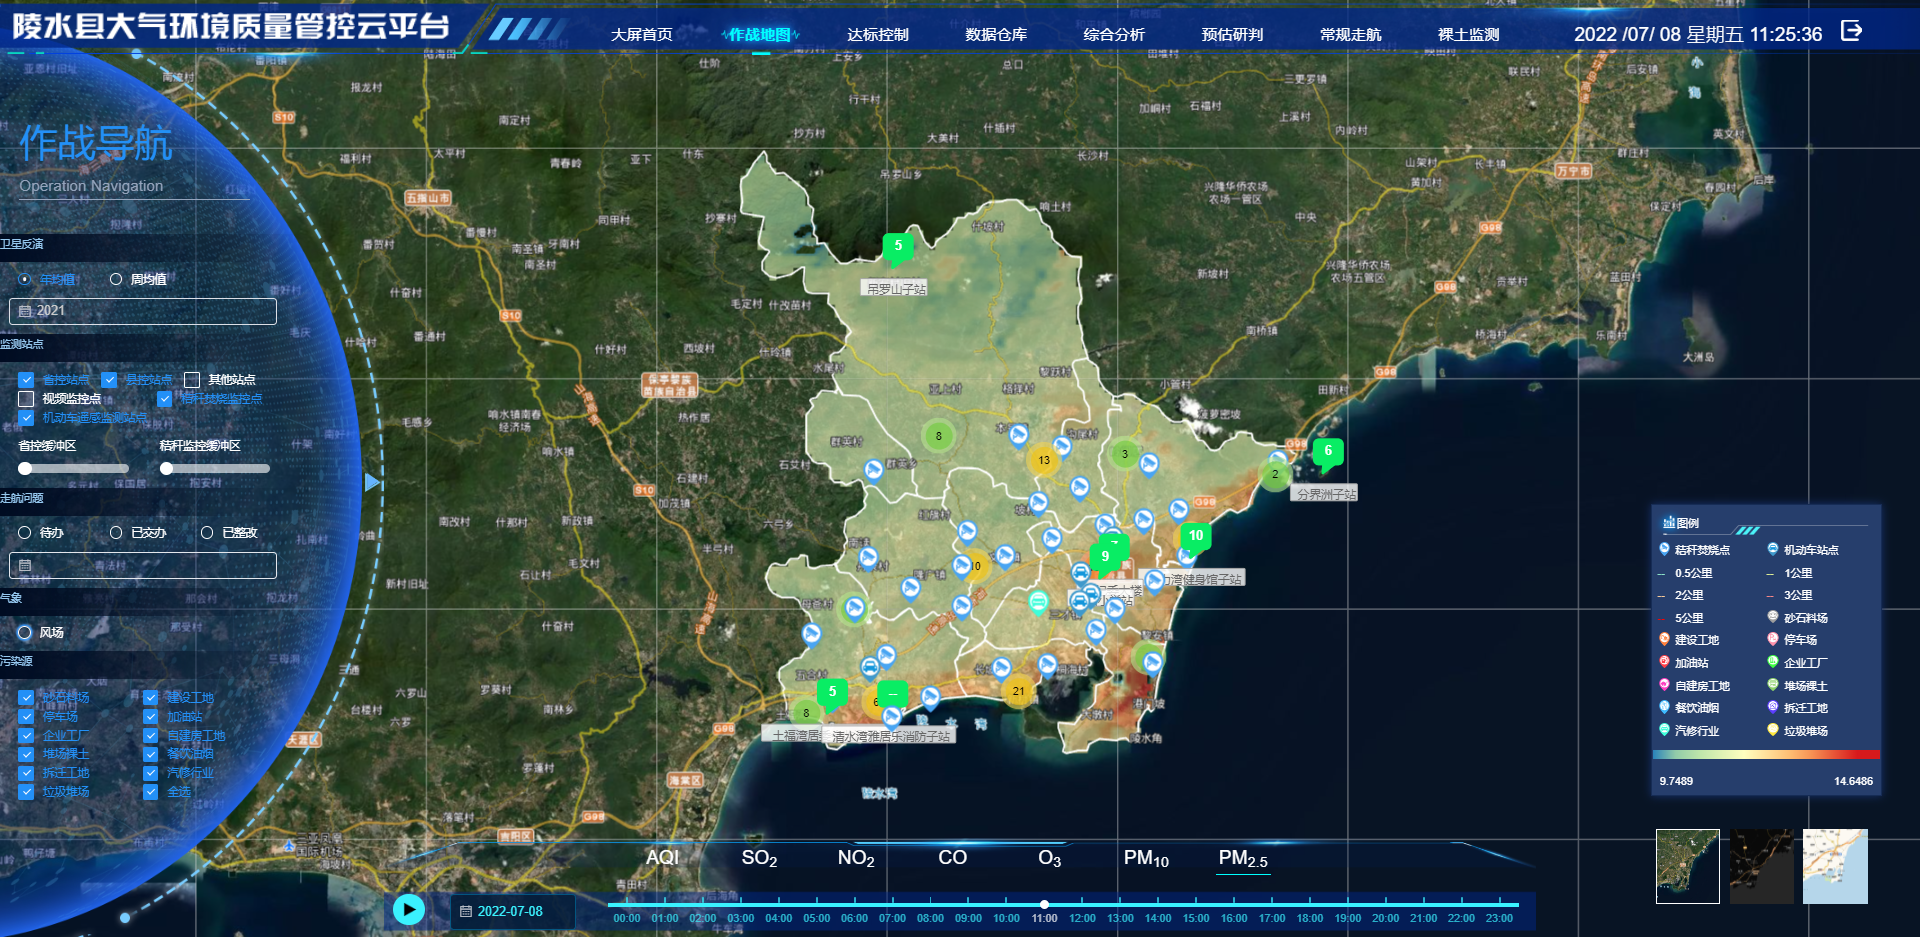Open the green cluster circle numbered 3
This screenshot has width=1920, height=937.
pos(1124,454)
